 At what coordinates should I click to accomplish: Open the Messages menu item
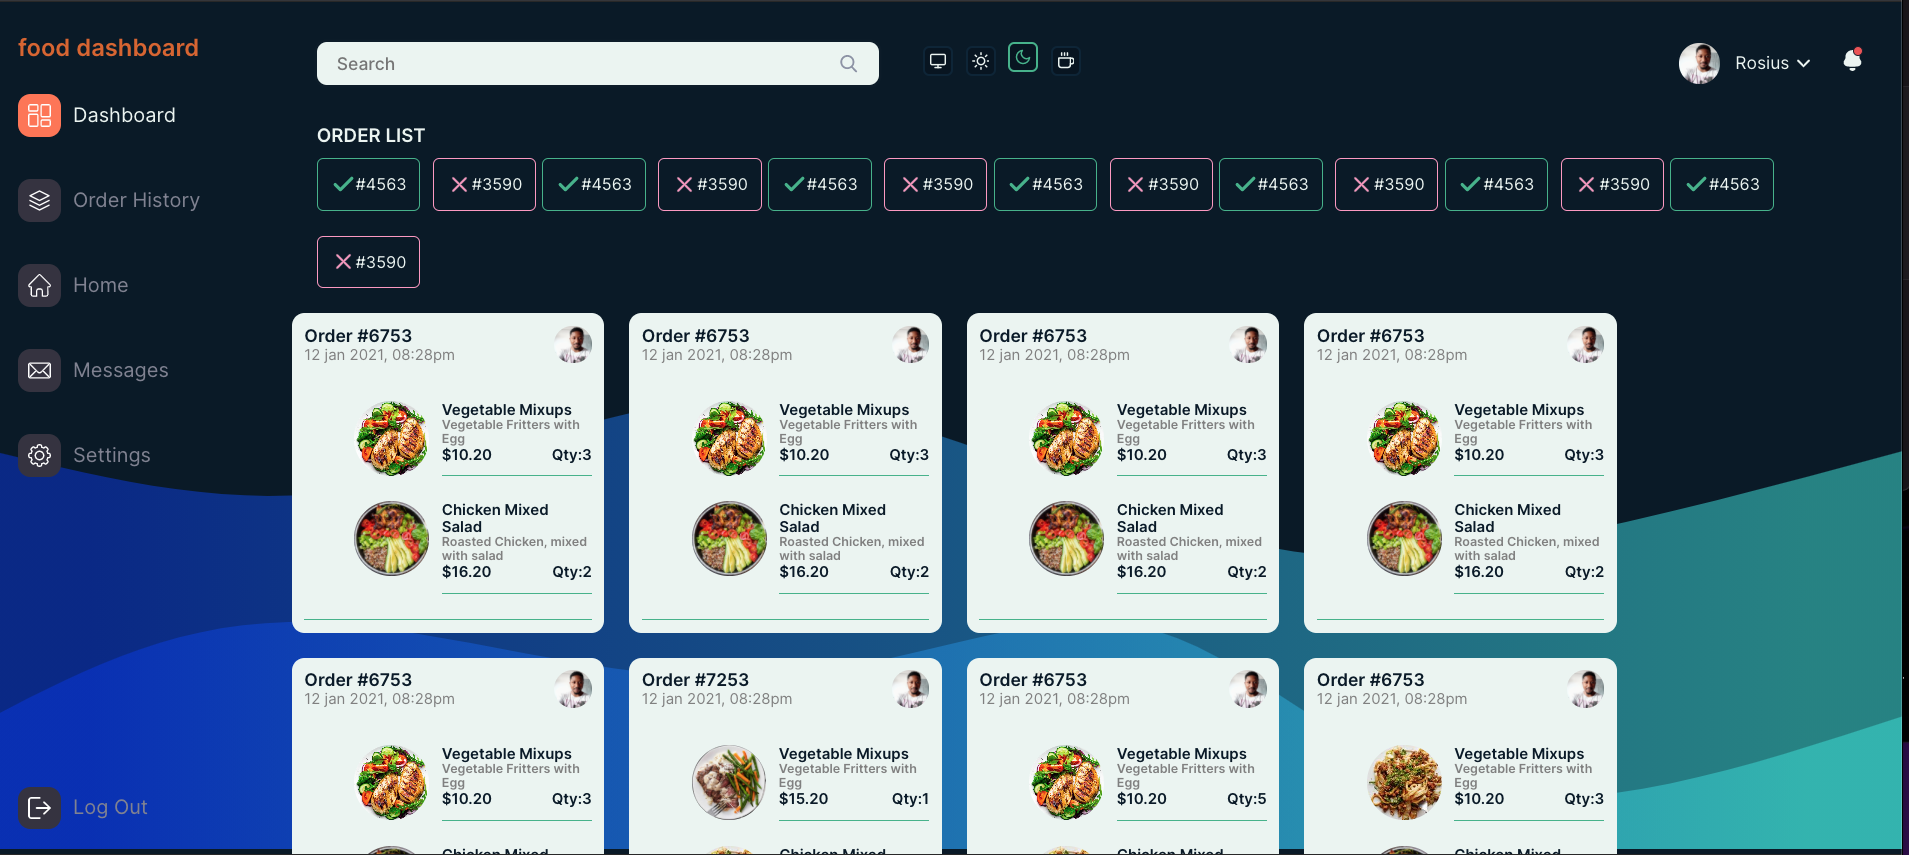[x=94, y=370]
